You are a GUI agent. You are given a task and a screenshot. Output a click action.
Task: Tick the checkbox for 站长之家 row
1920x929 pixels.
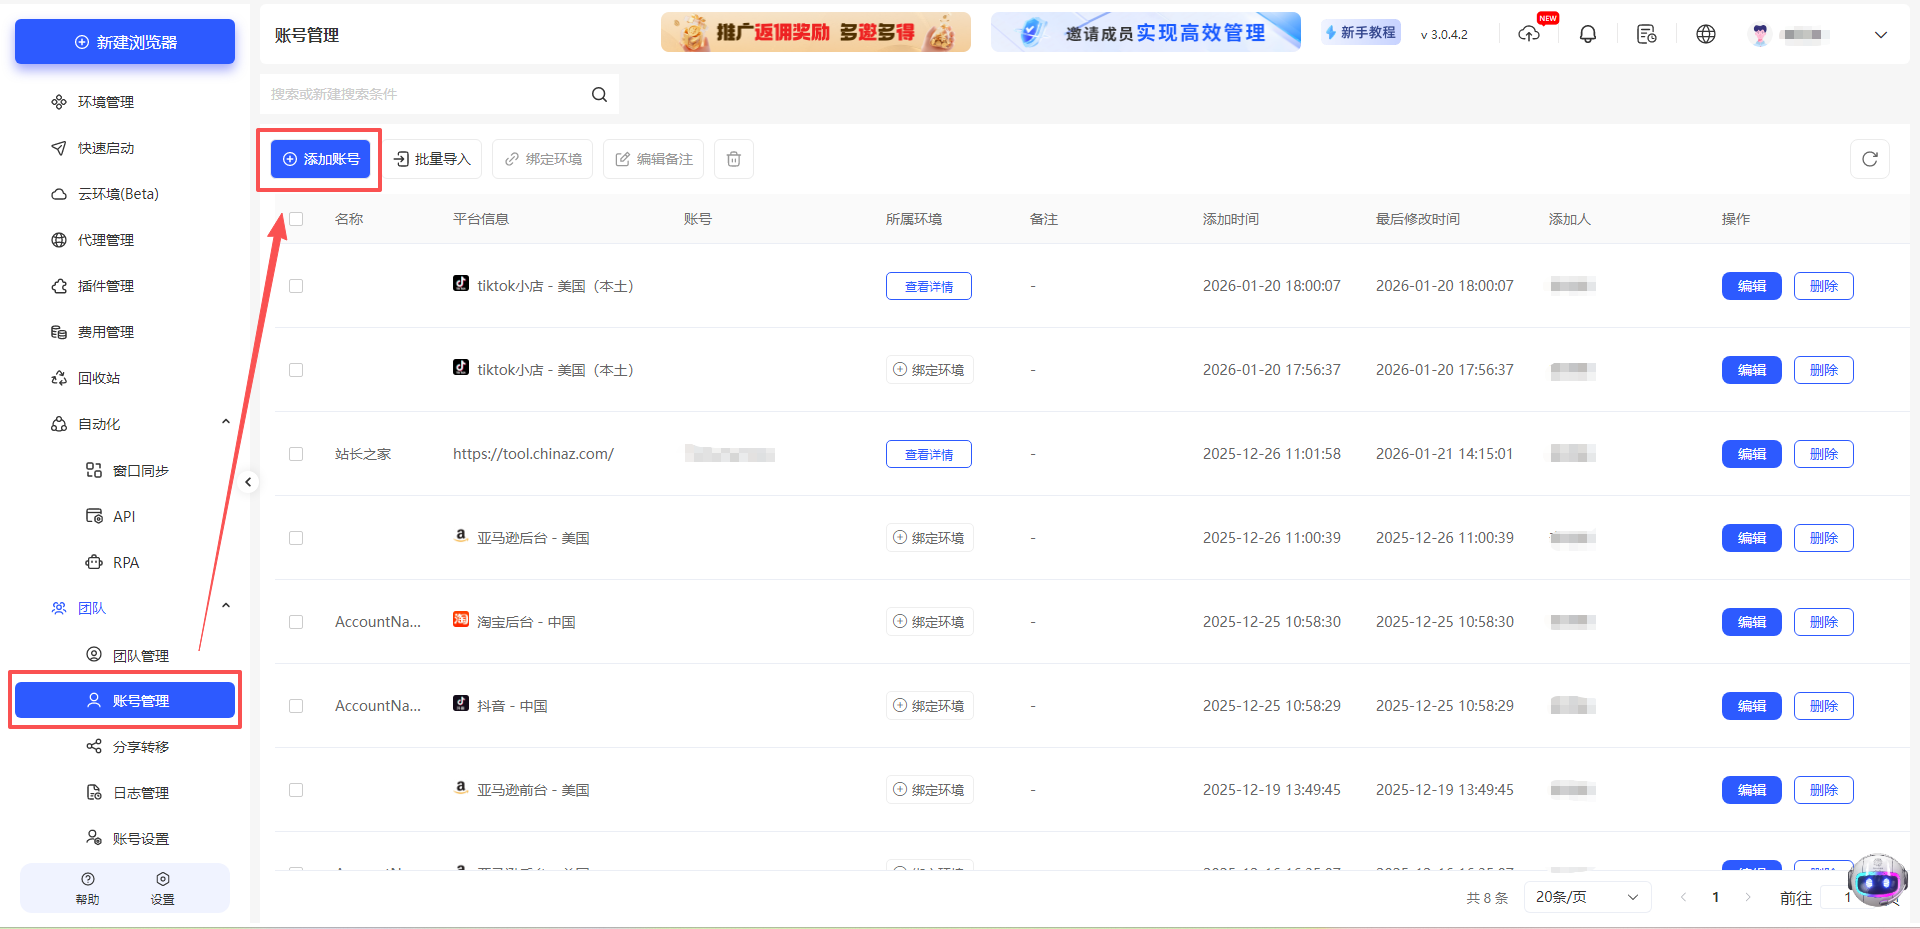tap(296, 453)
